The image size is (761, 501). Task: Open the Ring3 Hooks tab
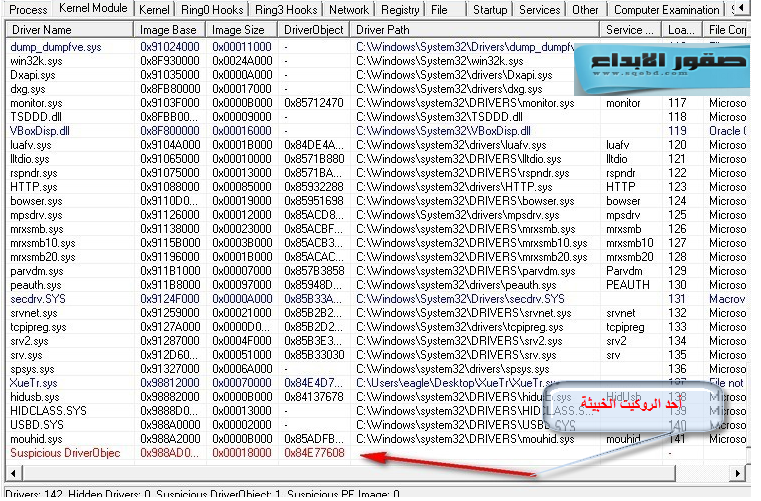286,9
